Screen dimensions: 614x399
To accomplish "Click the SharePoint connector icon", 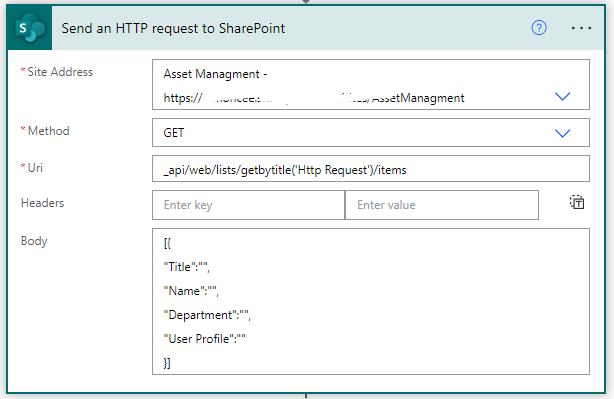I will (29, 28).
